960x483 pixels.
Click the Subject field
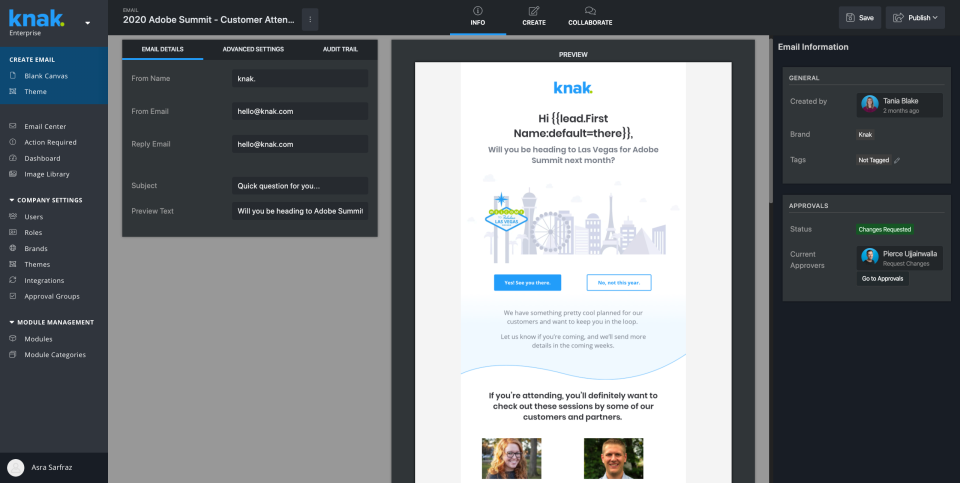[x=300, y=185]
